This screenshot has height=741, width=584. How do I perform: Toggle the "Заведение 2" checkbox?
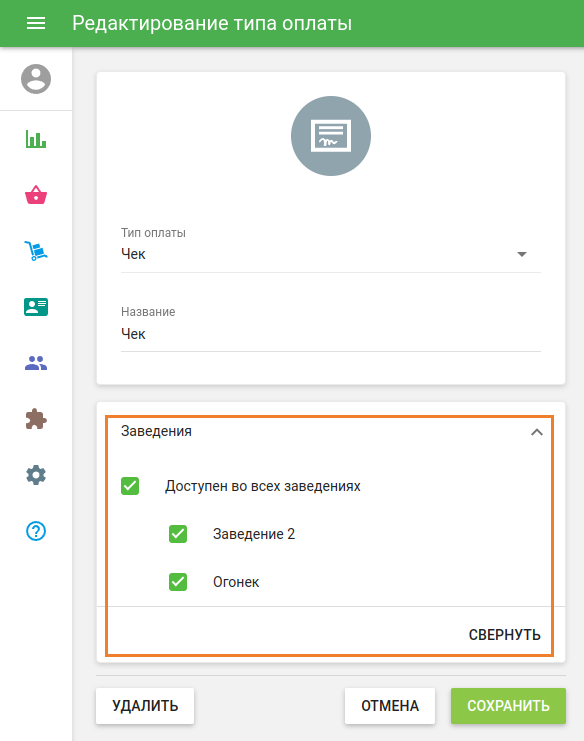tap(178, 534)
